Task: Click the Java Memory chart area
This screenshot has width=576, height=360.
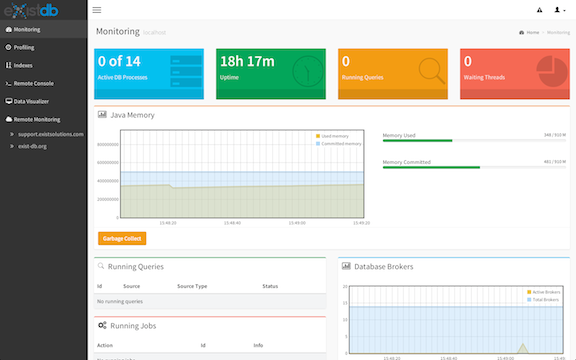Action: (x=242, y=174)
